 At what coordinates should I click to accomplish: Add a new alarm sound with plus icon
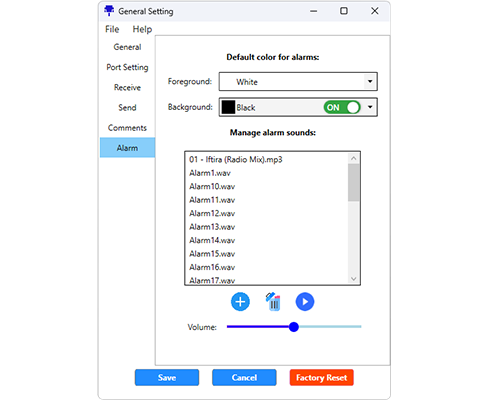pyautogui.click(x=240, y=302)
